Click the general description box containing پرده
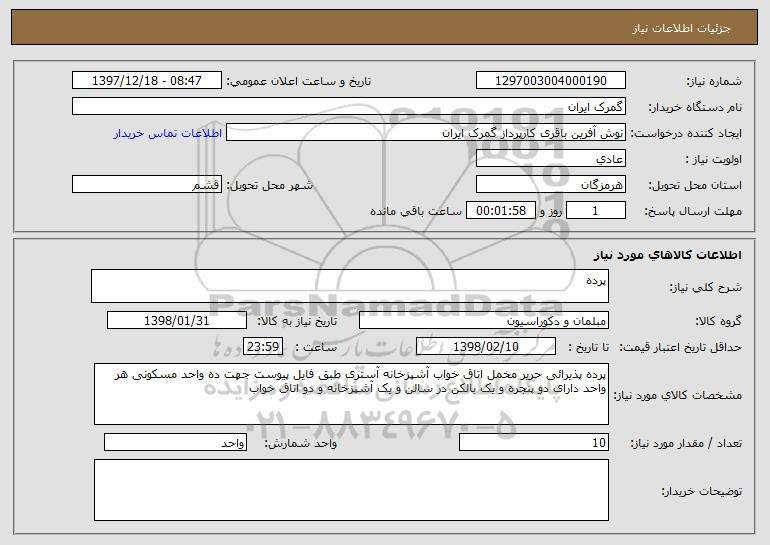 point(350,286)
